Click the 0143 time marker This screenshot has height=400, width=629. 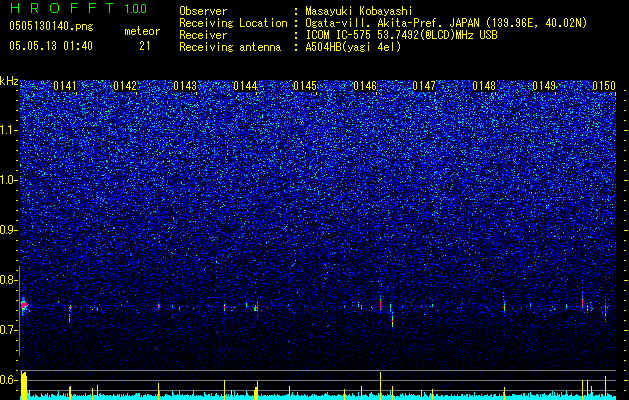point(185,86)
